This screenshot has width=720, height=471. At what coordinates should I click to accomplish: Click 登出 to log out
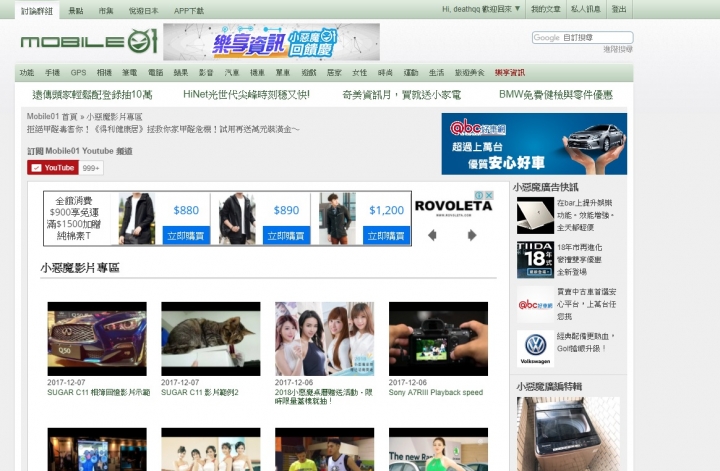pos(619,9)
